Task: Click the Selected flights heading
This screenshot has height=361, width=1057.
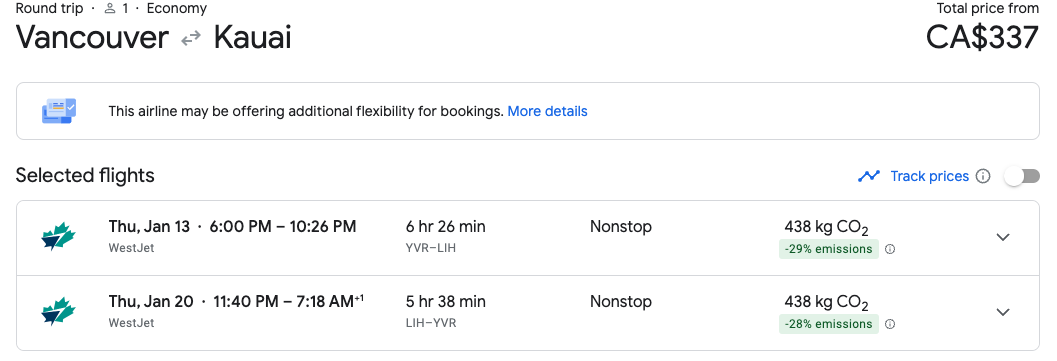Action: (x=85, y=176)
